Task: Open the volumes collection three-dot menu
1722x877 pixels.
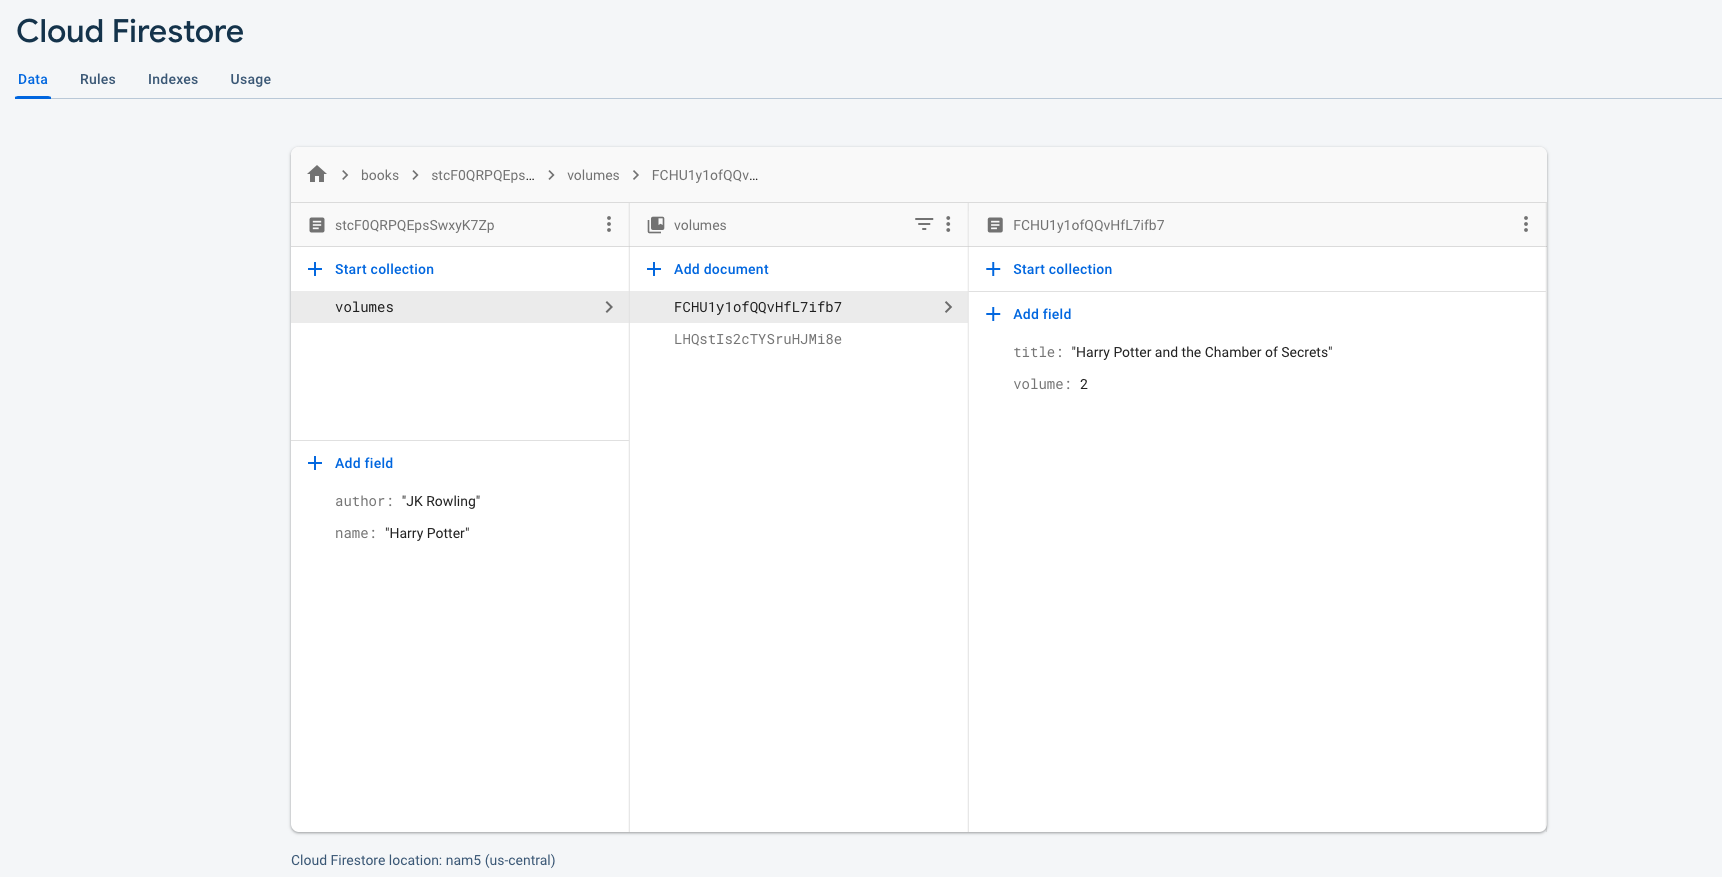Action: pyautogui.click(x=948, y=225)
